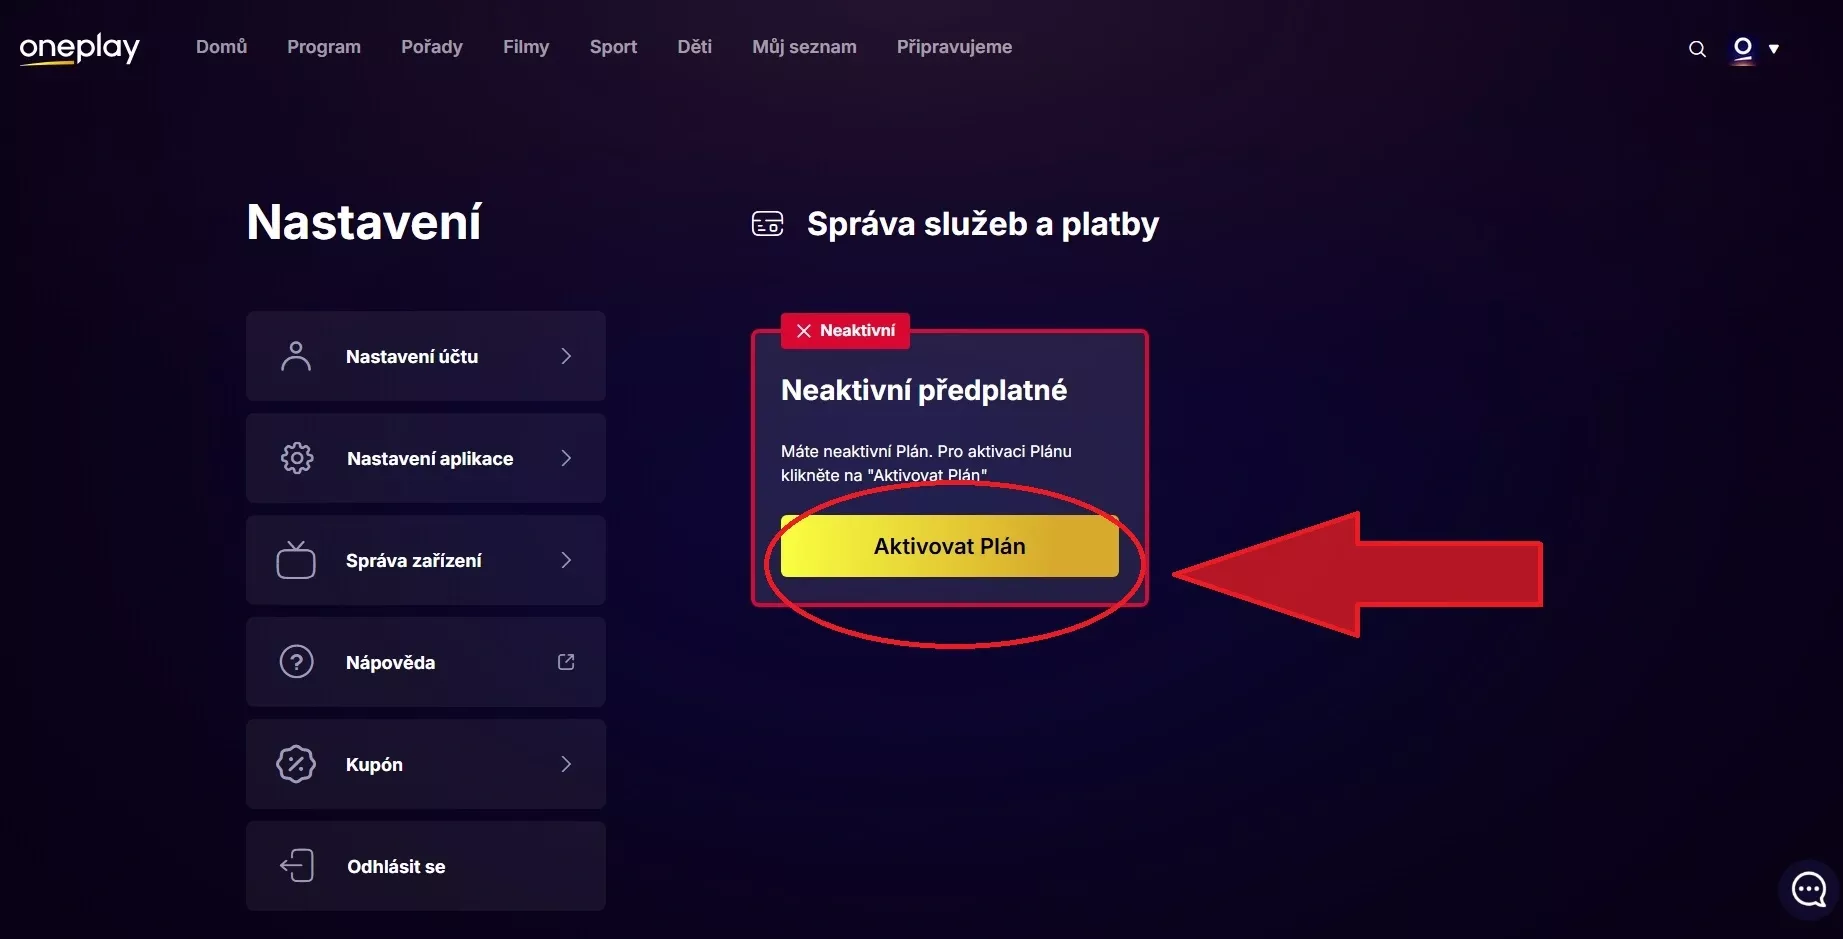Click the TV icon for Správa zařízení
This screenshot has width=1843, height=939.
click(296, 560)
